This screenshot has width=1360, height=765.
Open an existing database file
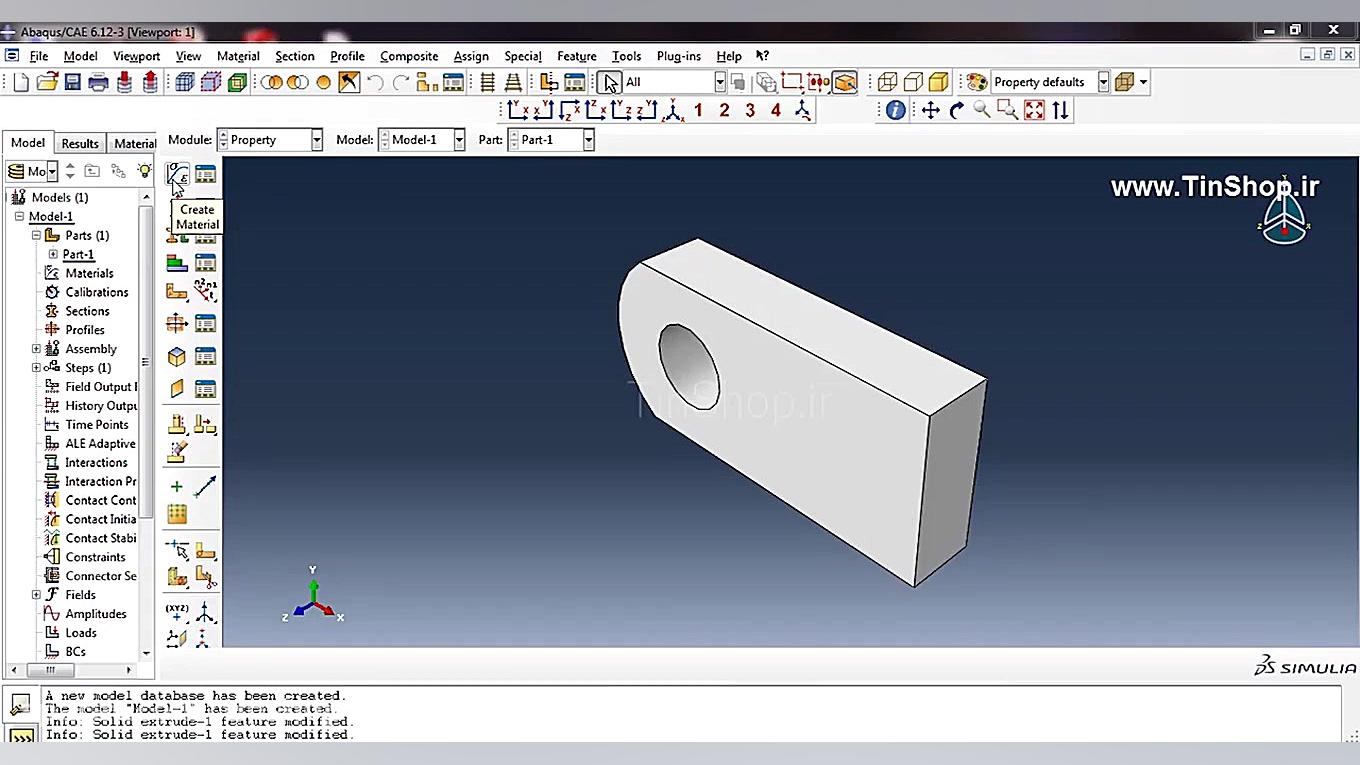pyautogui.click(x=47, y=83)
